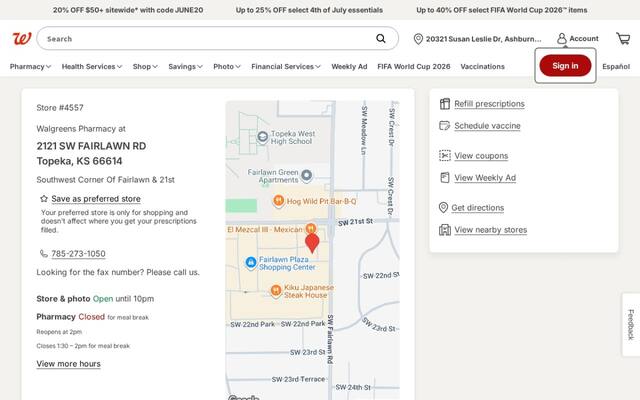640x400 pixels.
Task: Click the Account person icon
Action: coord(562,38)
